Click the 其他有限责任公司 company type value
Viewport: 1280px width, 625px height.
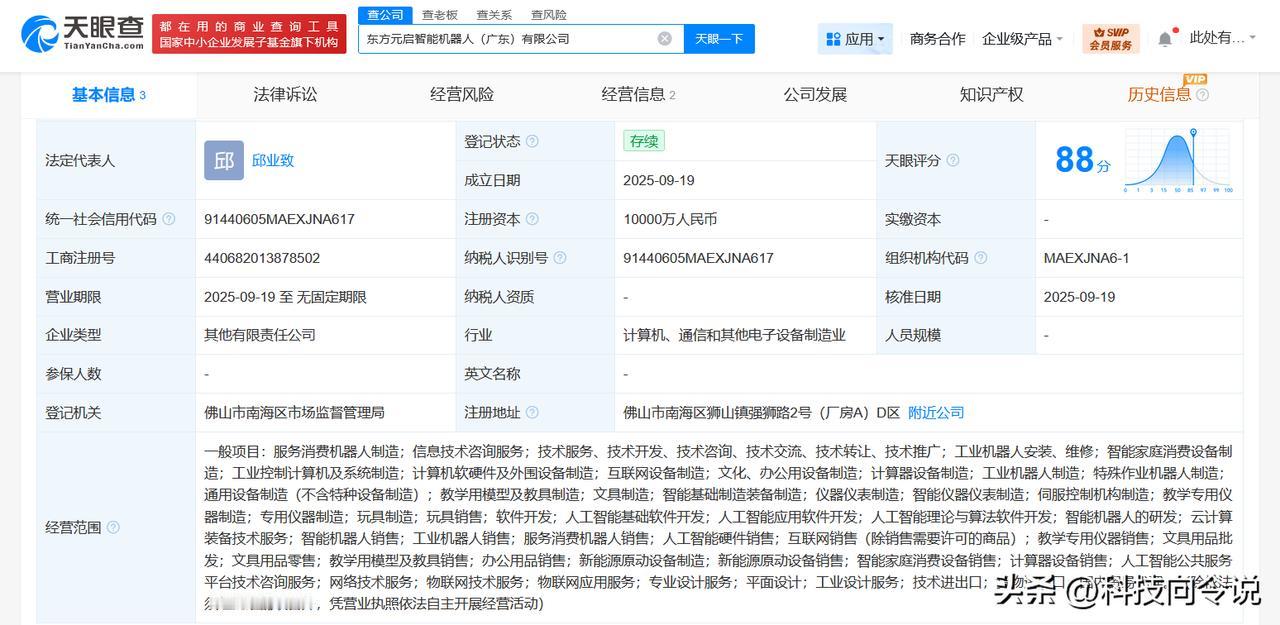pyautogui.click(x=260, y=335)
